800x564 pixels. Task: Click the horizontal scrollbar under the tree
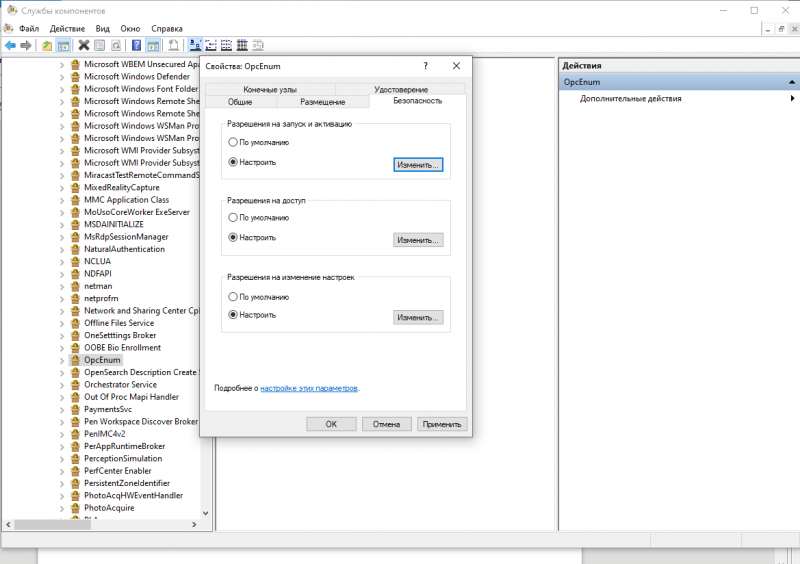tap(100, 524)
